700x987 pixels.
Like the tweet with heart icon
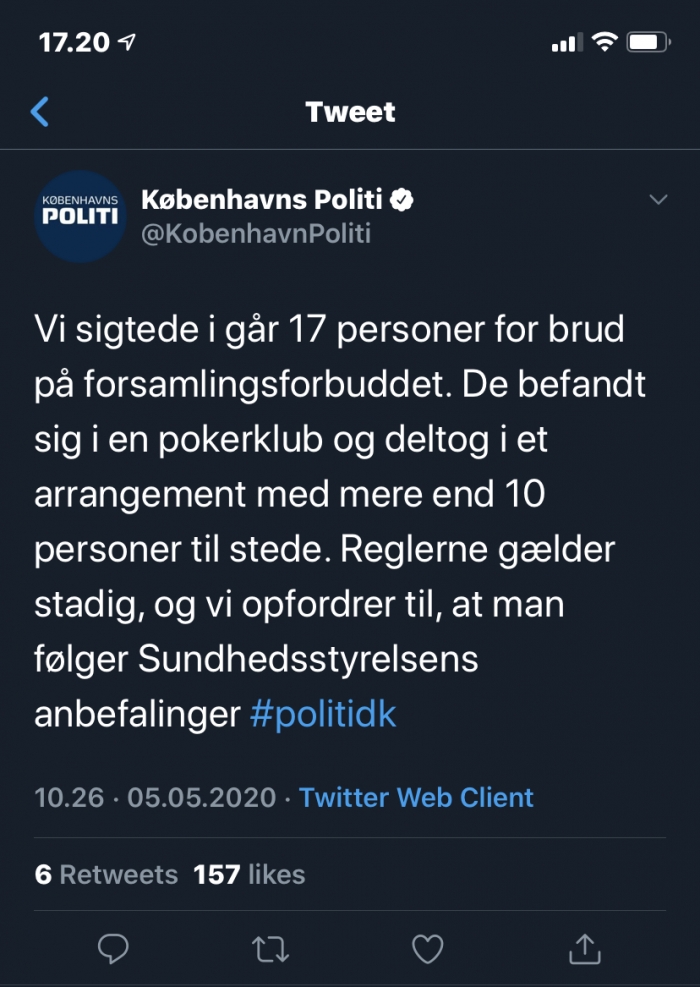coord(427,949)
